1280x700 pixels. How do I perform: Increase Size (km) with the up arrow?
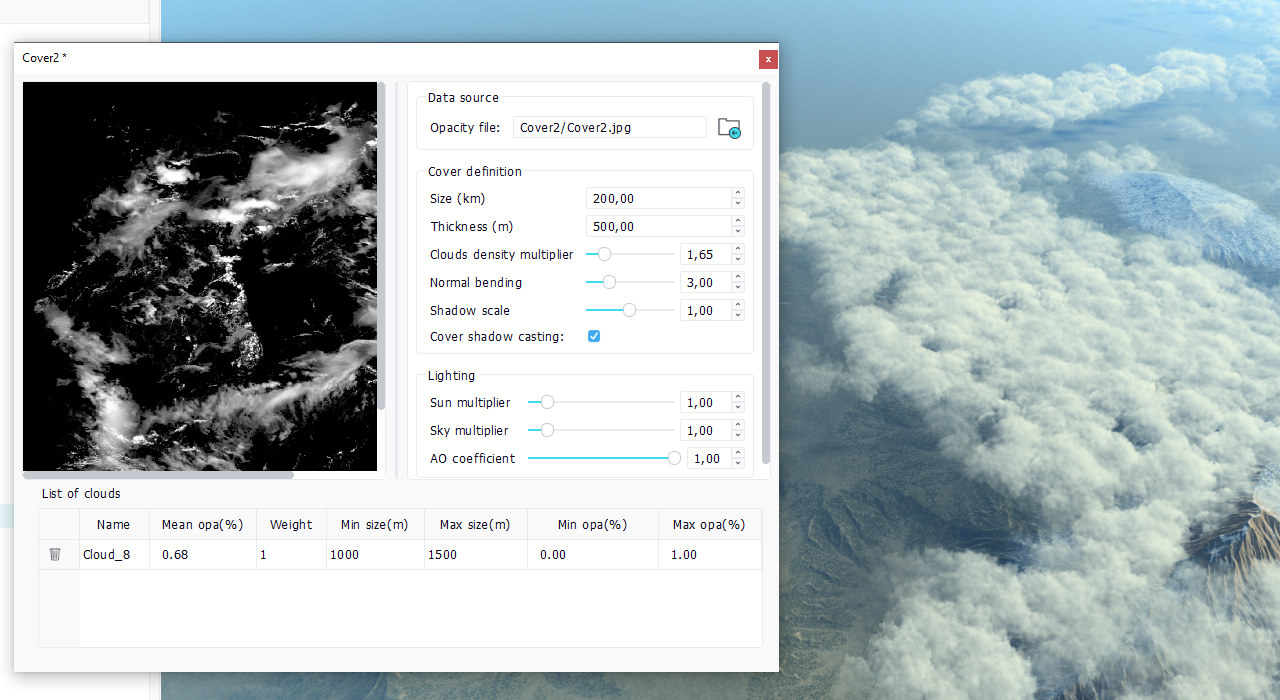(x=738, y=194)
